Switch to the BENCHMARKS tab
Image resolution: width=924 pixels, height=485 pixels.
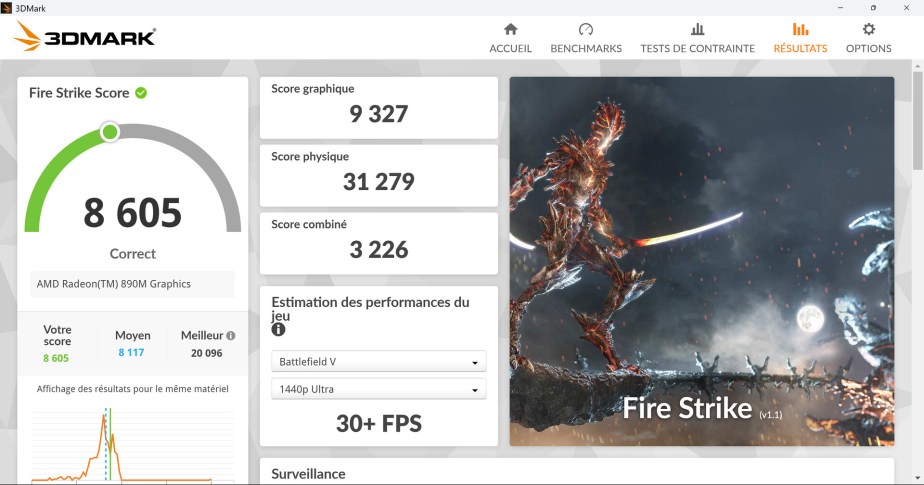click(x=586, y=48)
